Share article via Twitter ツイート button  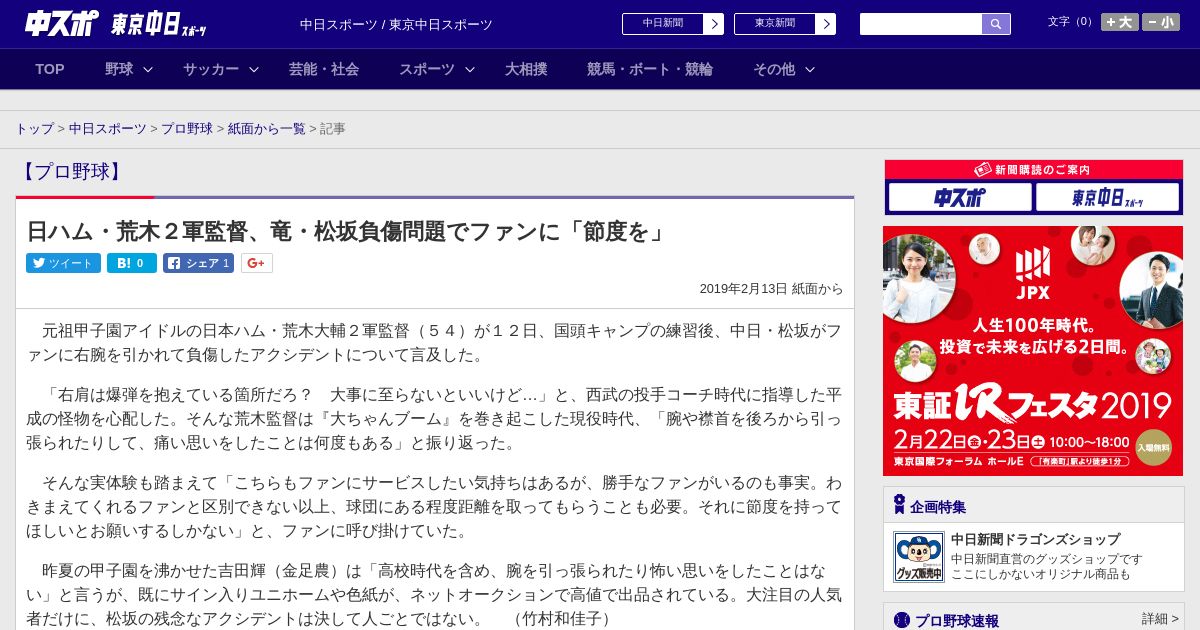(63, 263)
